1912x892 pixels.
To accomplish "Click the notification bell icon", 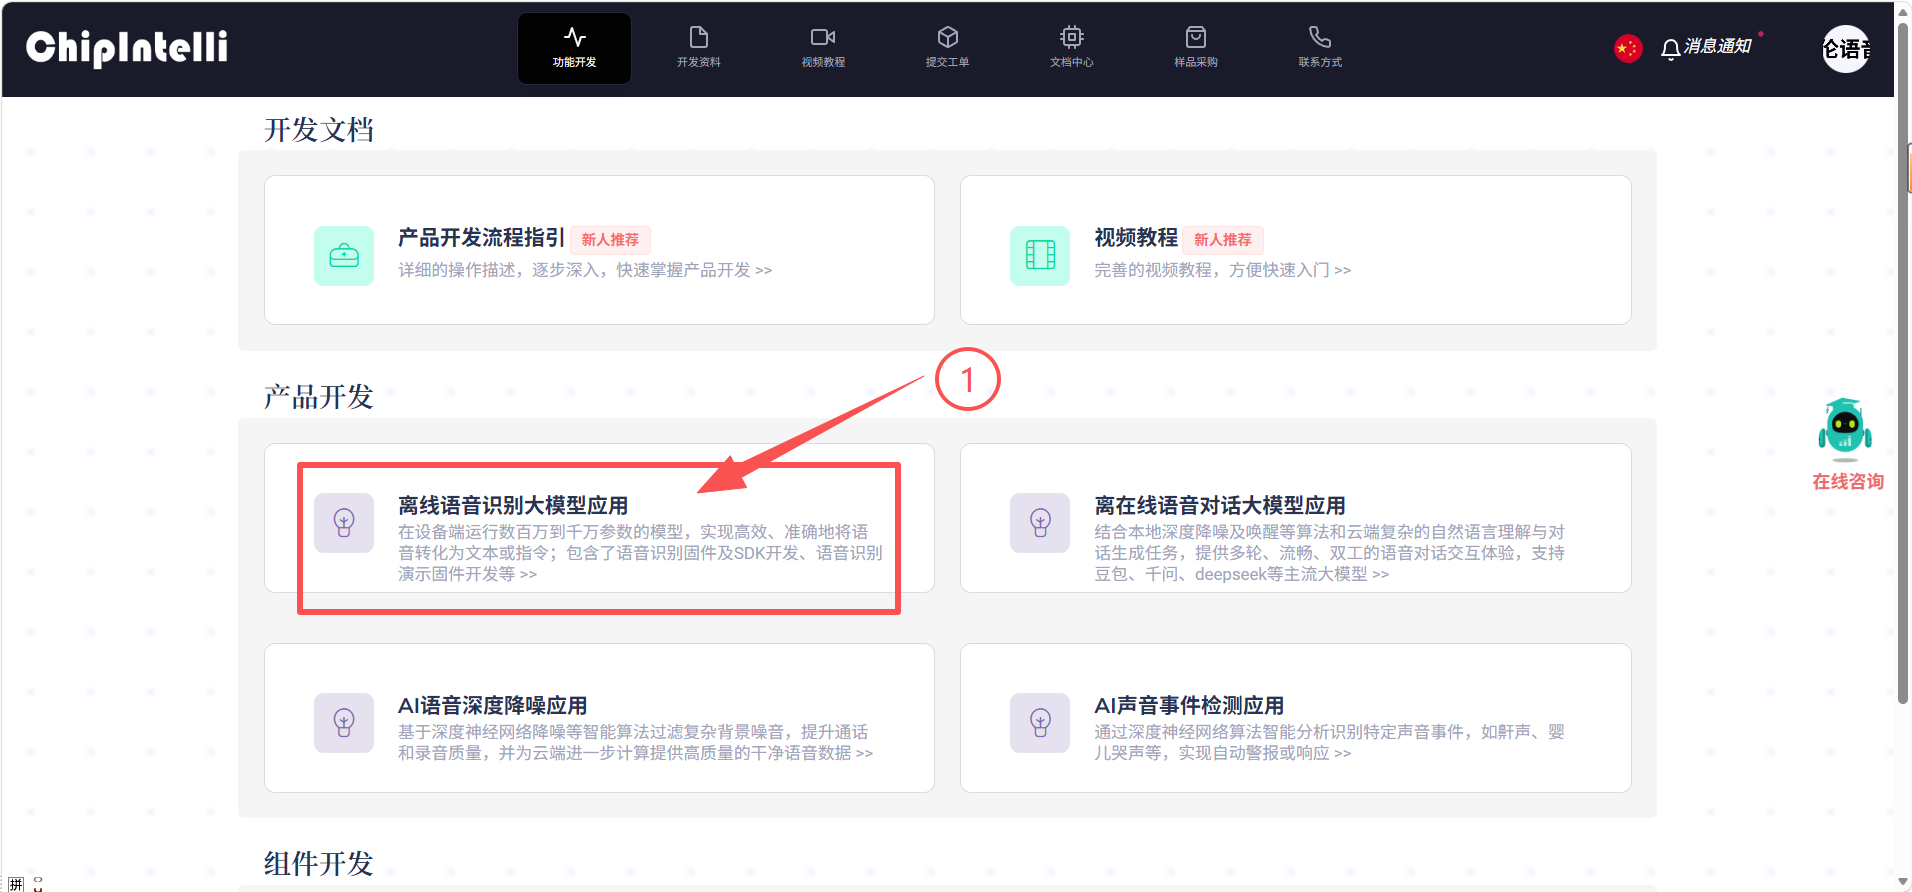I will click(1670, 49).
